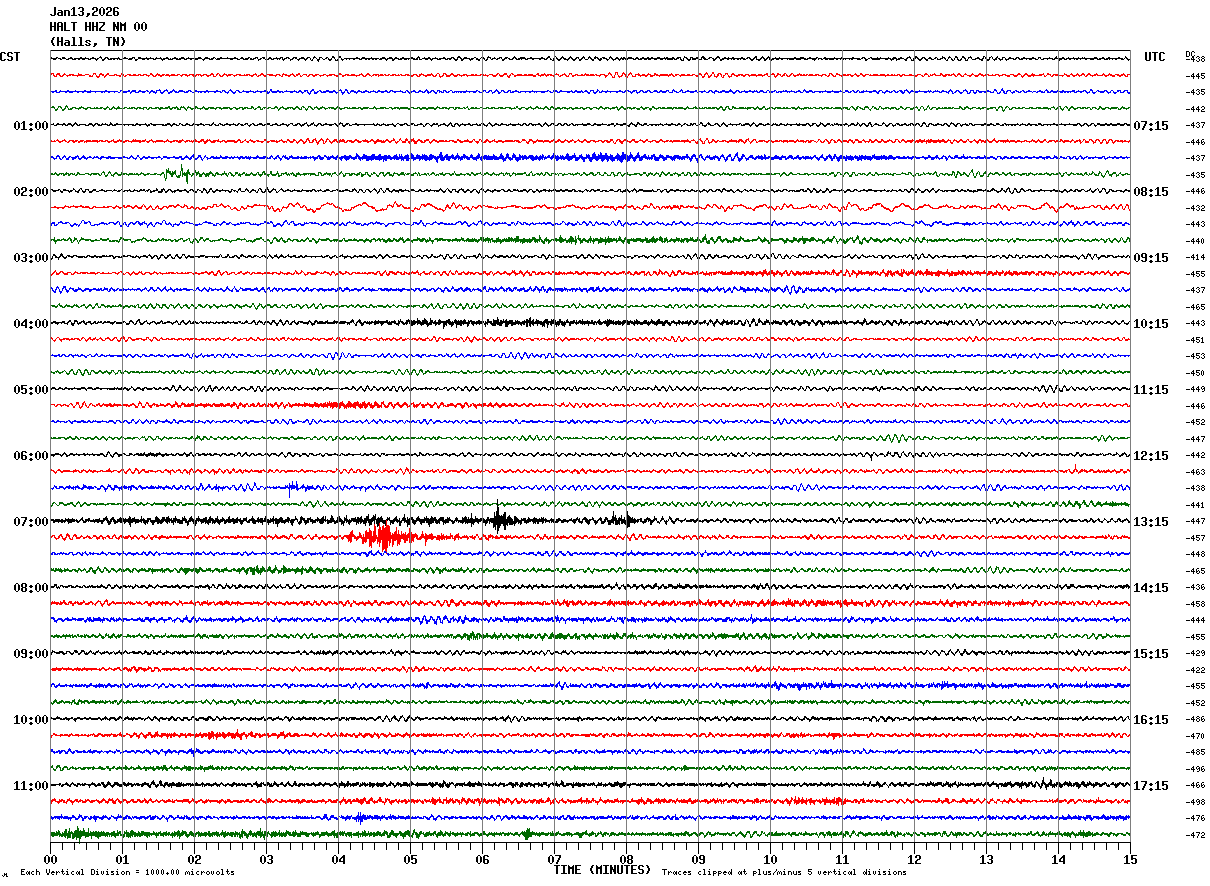Select the 03:00 CST row label

click(x=31, y=258)
